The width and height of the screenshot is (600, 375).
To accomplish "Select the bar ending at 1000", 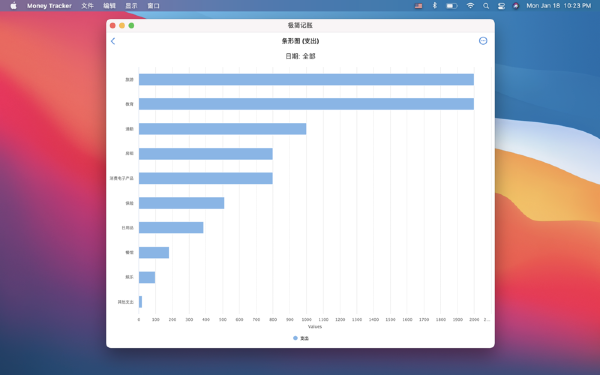I will tap(222, 129).
